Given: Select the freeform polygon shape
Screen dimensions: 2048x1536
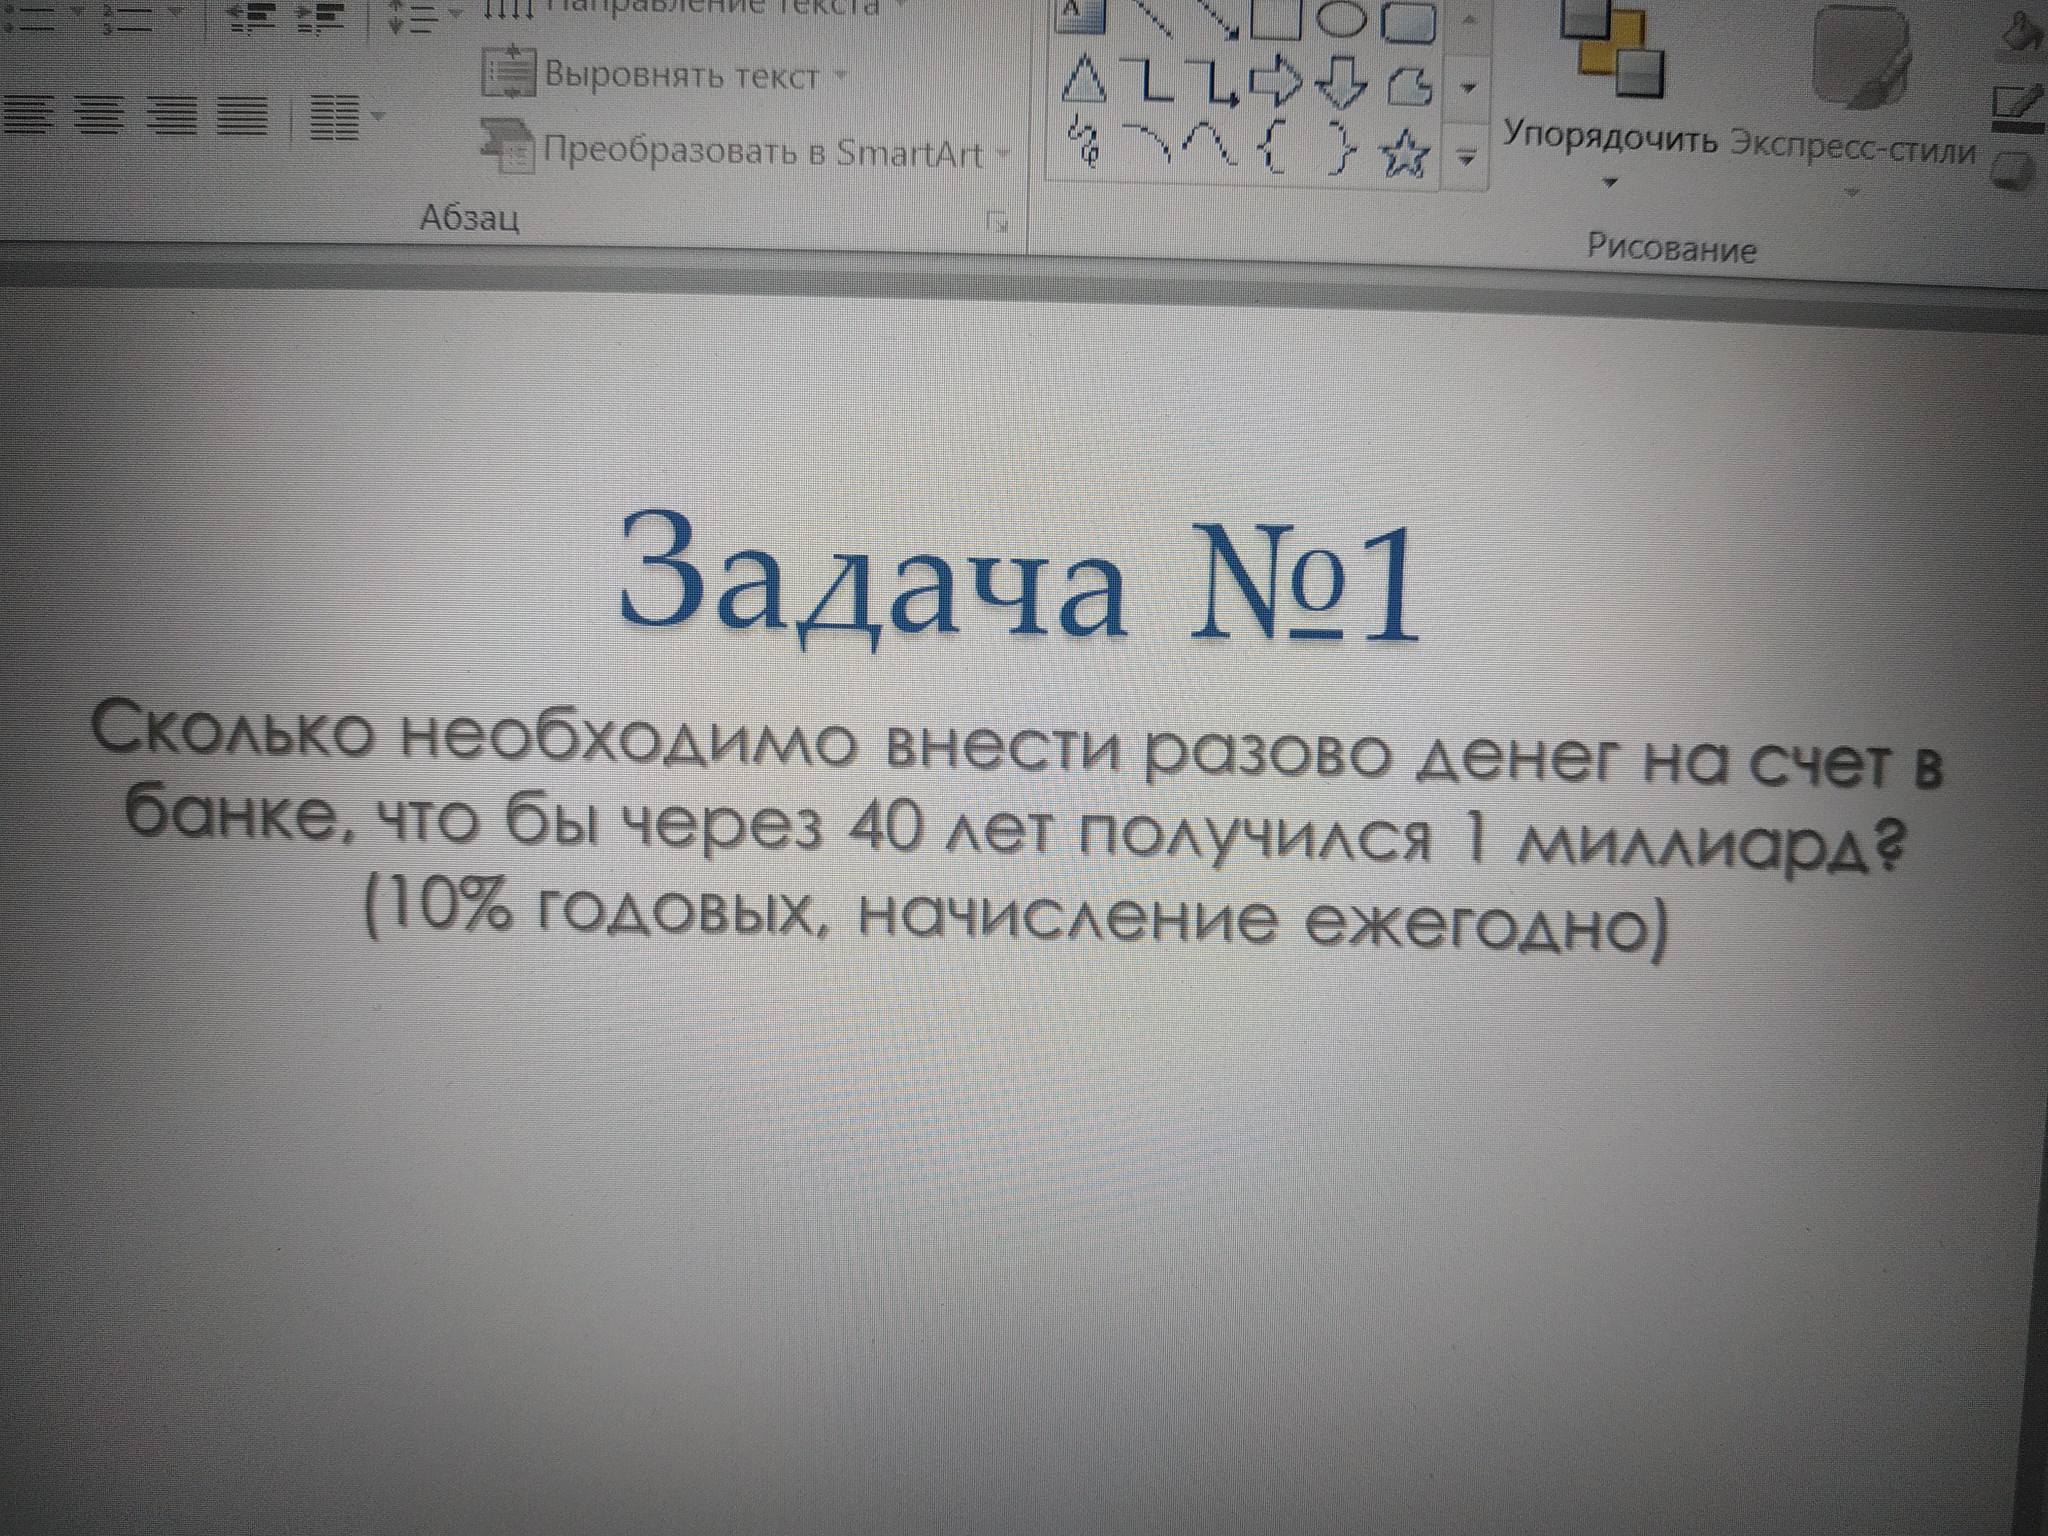Looking at the screenshot, I should pyautogui.click(x=1409, y=88).
